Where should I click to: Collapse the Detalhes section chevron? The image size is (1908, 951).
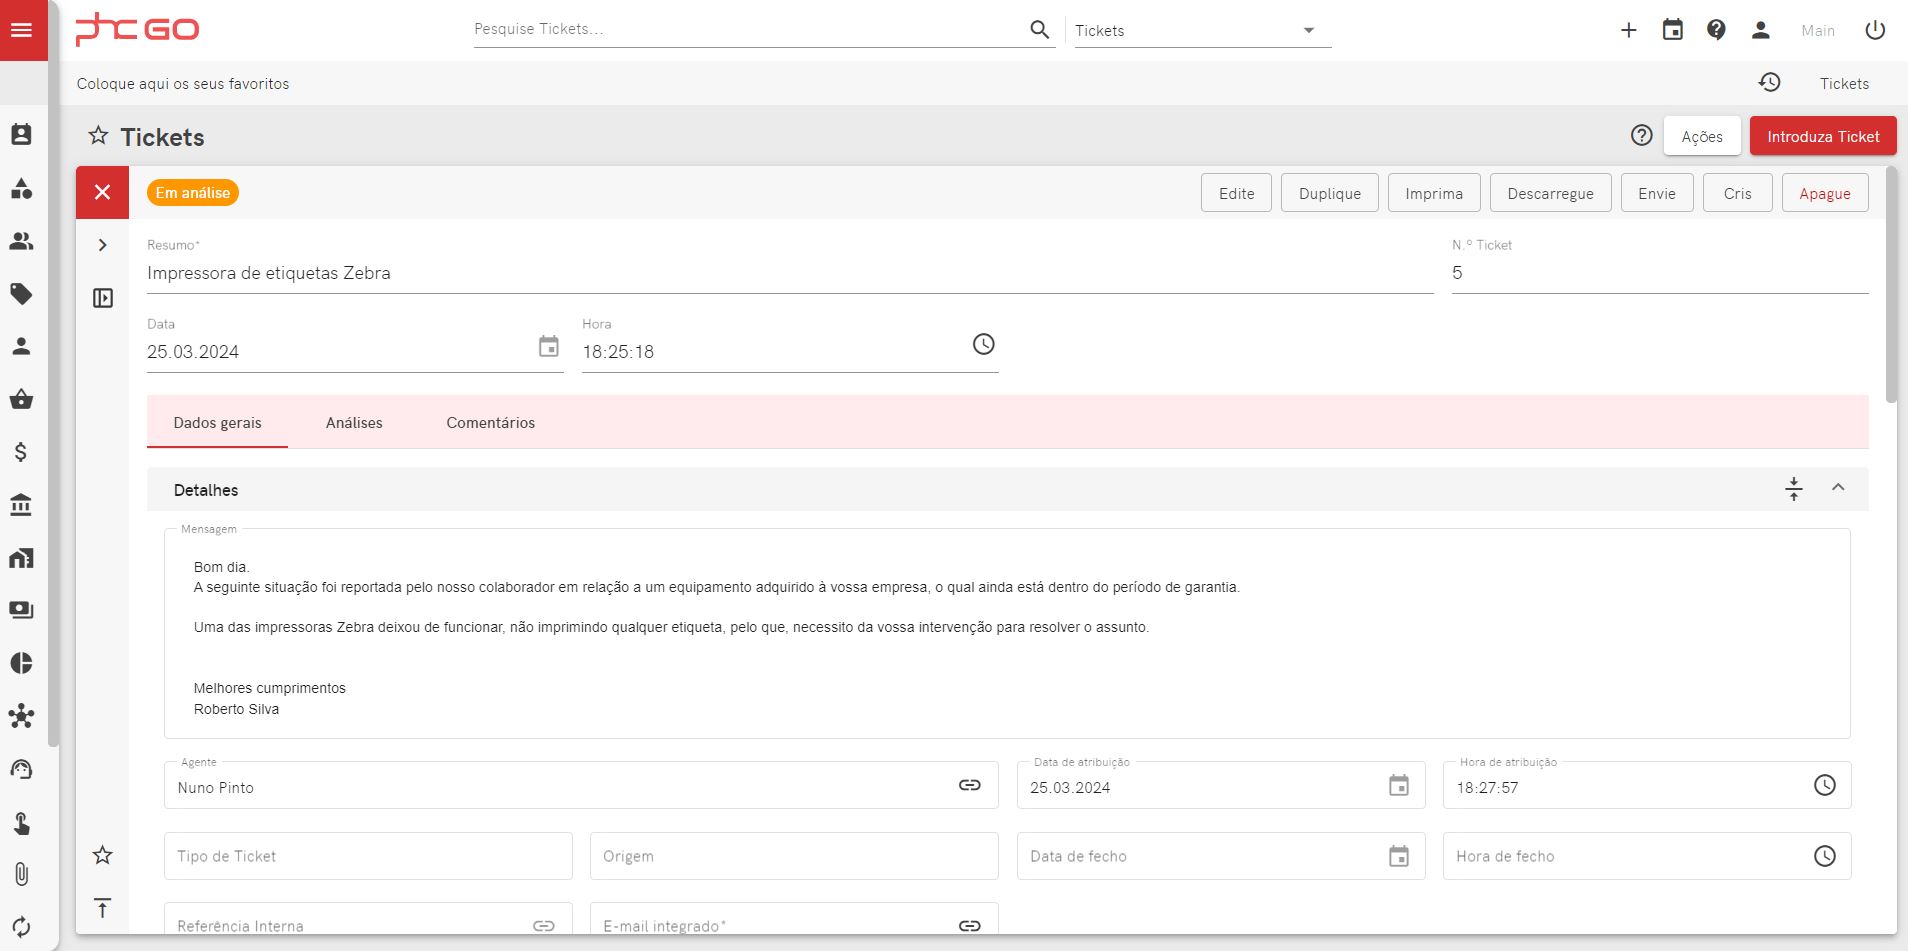[x=1838, y=488]
